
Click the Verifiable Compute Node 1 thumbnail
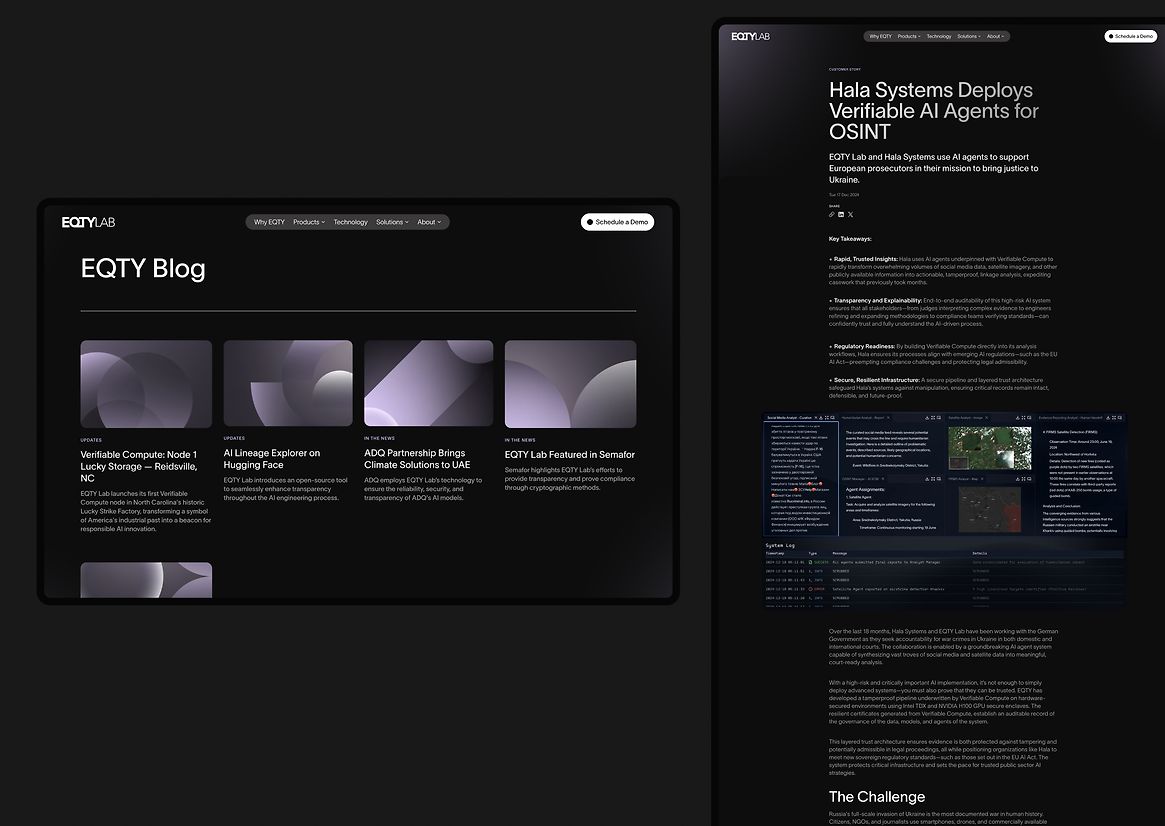click(x=146, y=384)
